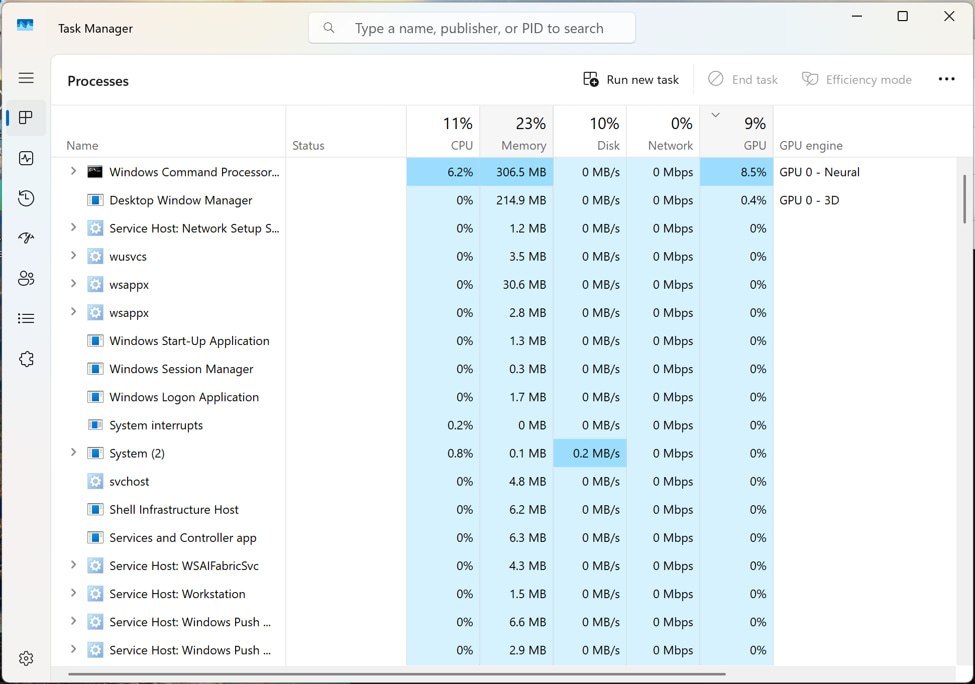Image resolution: width=975 pixels, height=684 pixels.
Task: Click the Service Host: WSAIFabricSvc gear icon
Action: tap(95, 566)
